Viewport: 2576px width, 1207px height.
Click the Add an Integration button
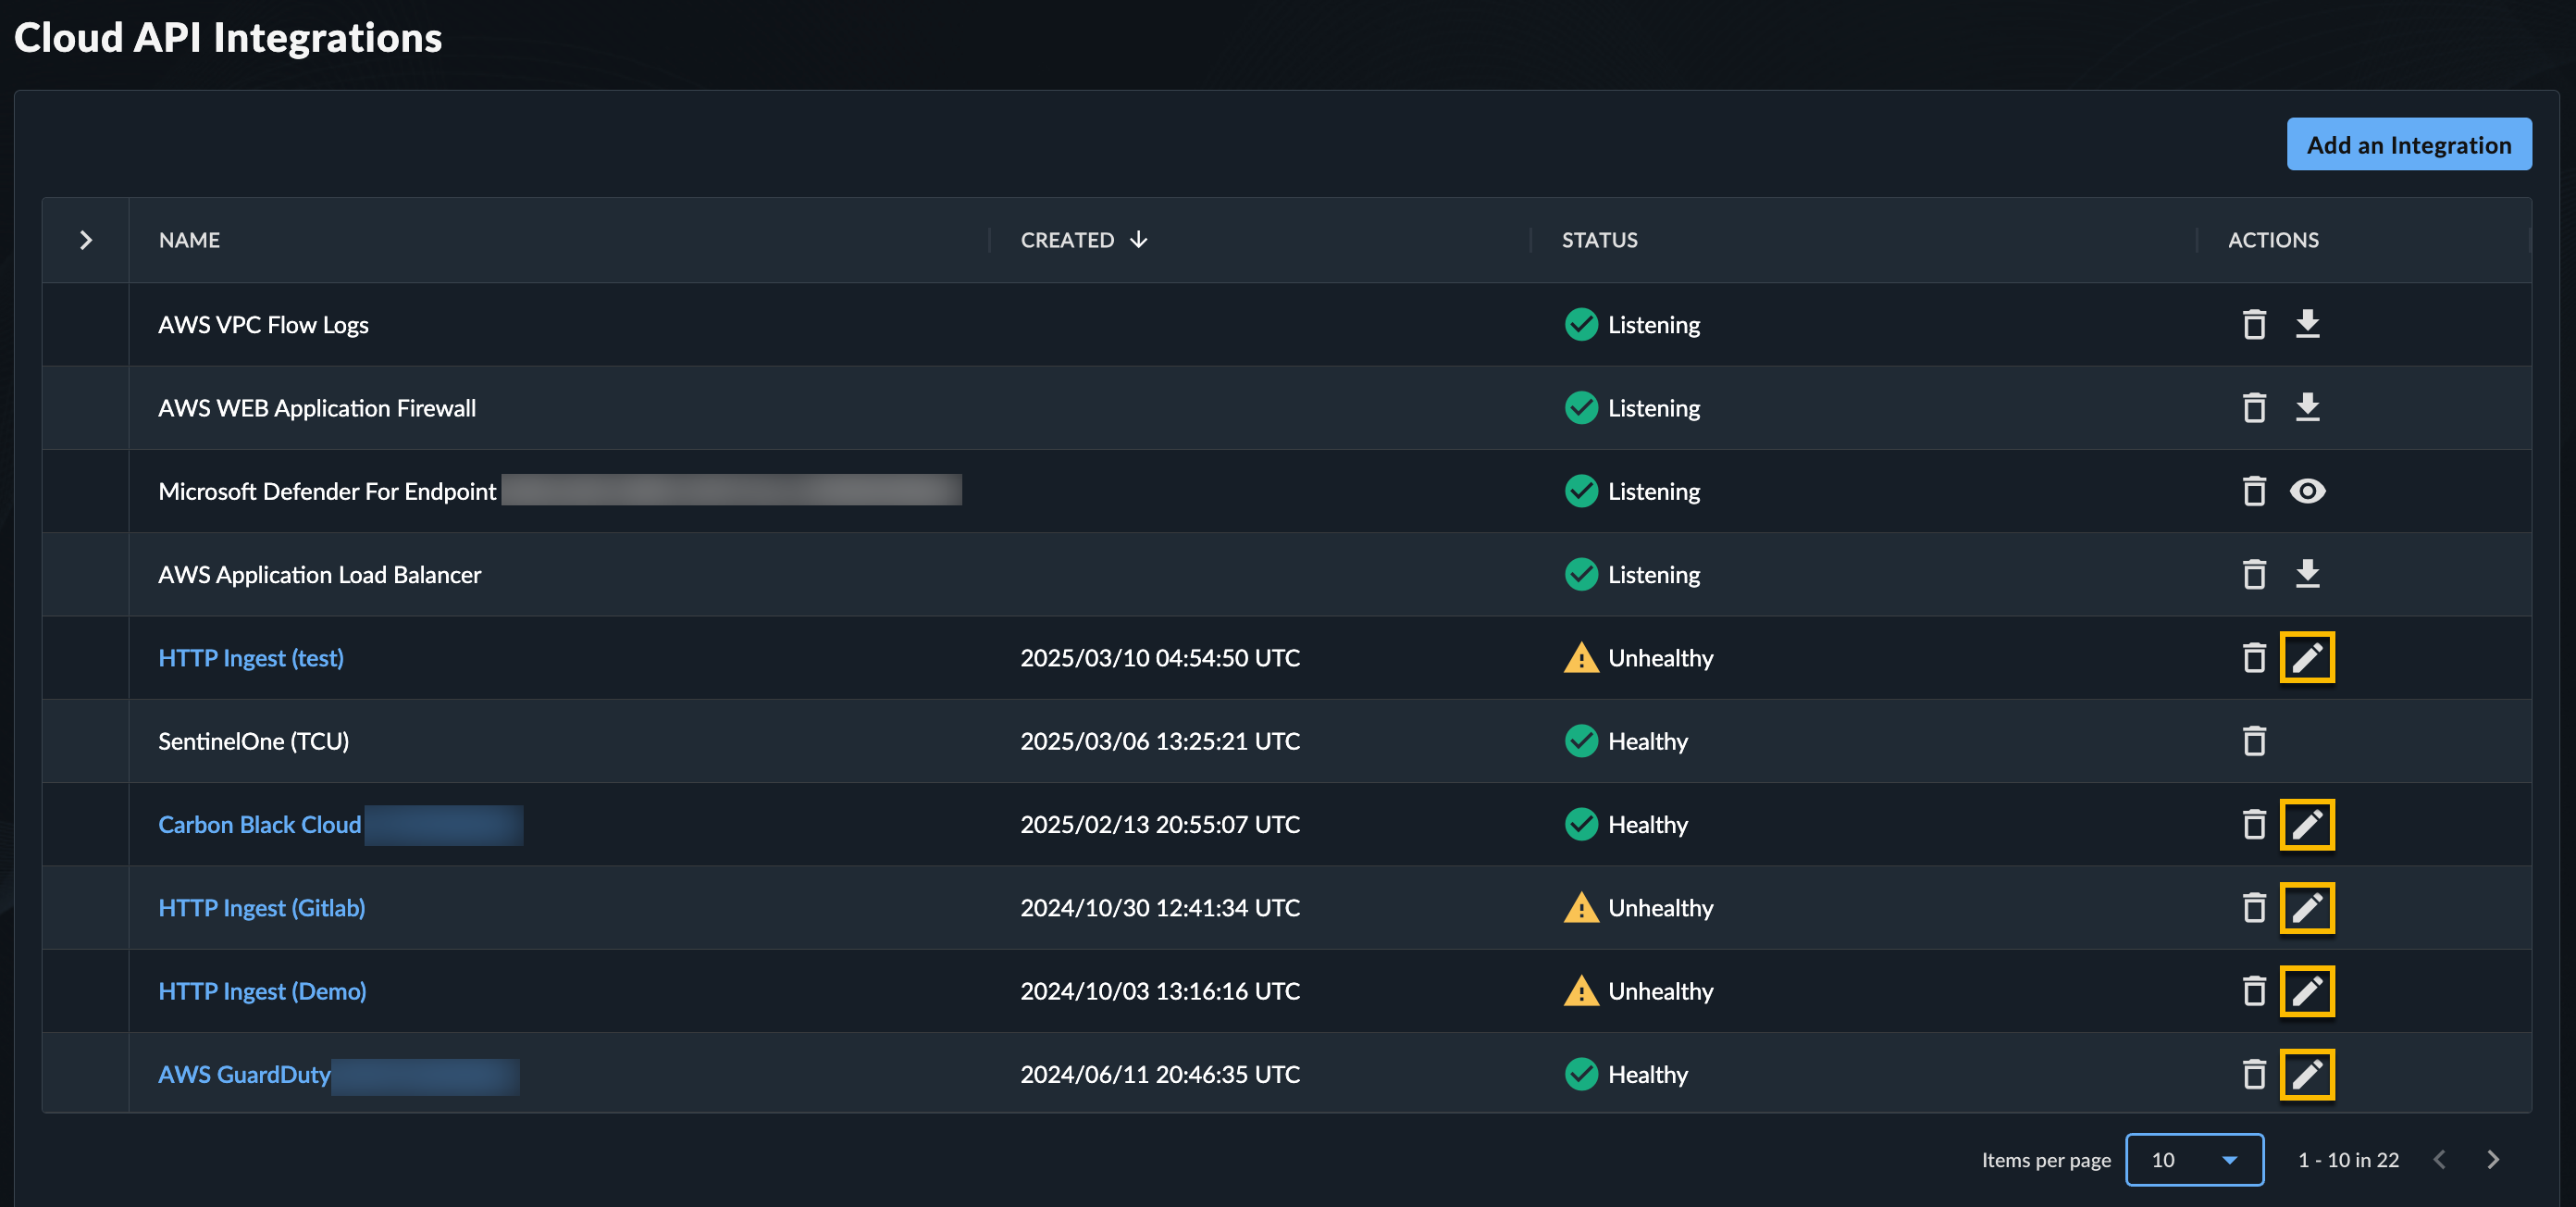coord(2409,145)
